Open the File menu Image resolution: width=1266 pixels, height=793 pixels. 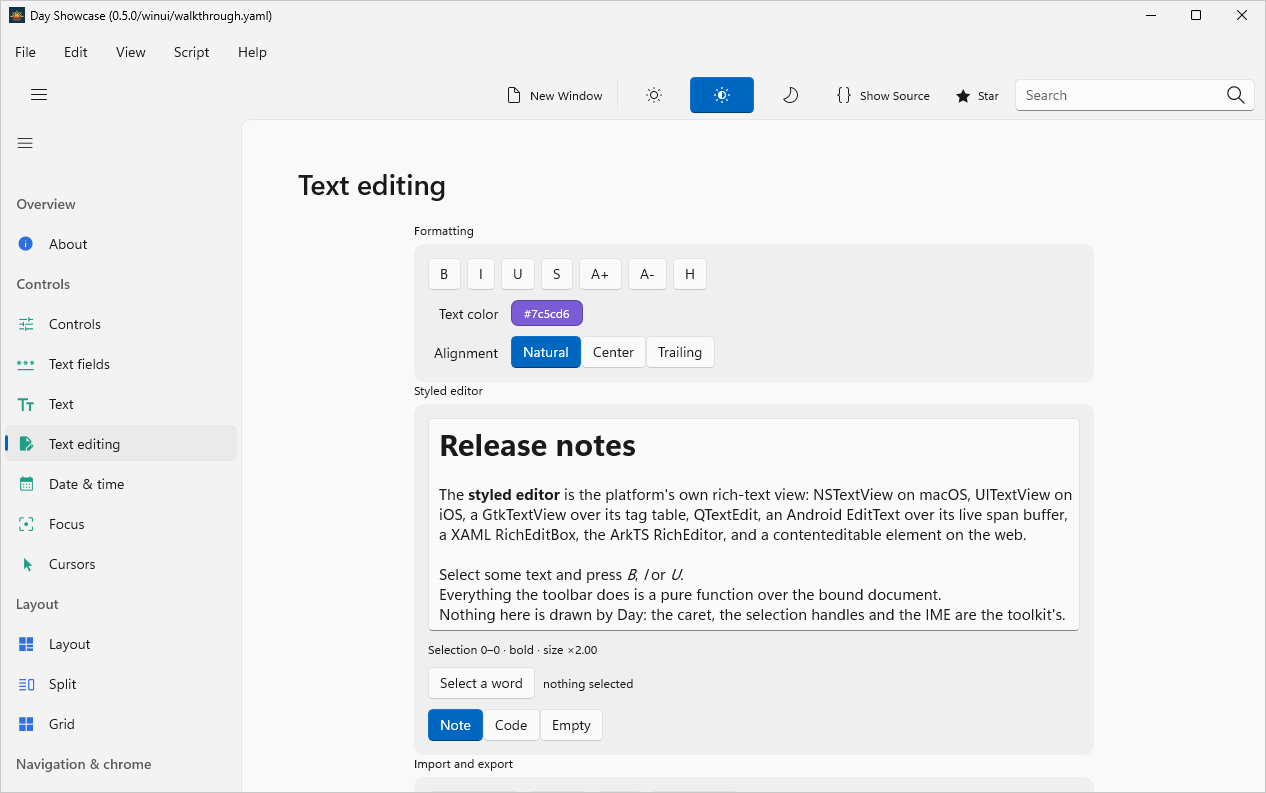[x=25, y=52]
